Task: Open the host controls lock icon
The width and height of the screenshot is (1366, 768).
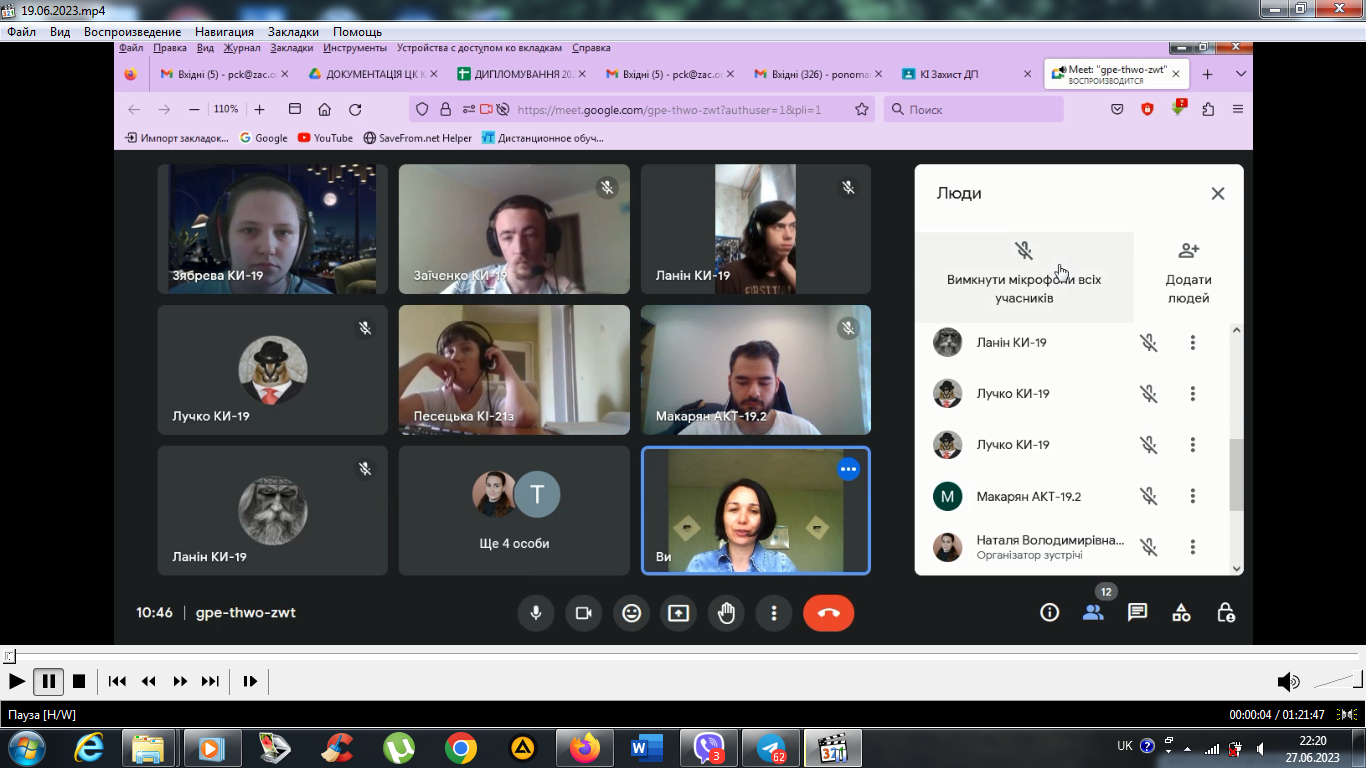Action: click(1225, 613)
